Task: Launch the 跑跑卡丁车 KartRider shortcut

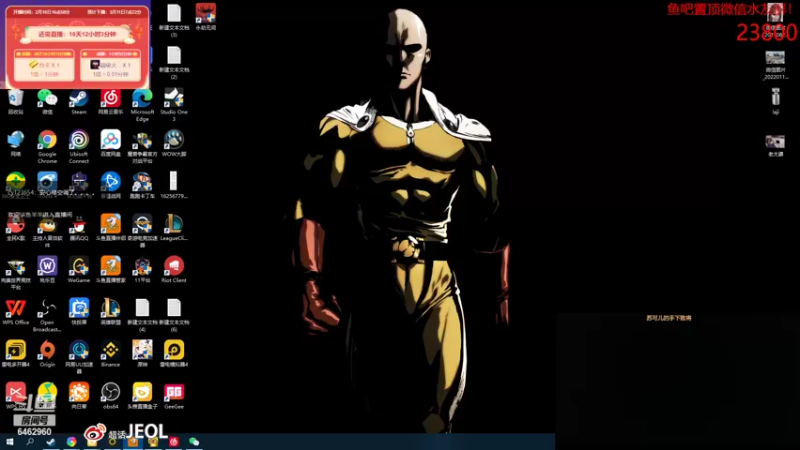Action: click(142, 185)
